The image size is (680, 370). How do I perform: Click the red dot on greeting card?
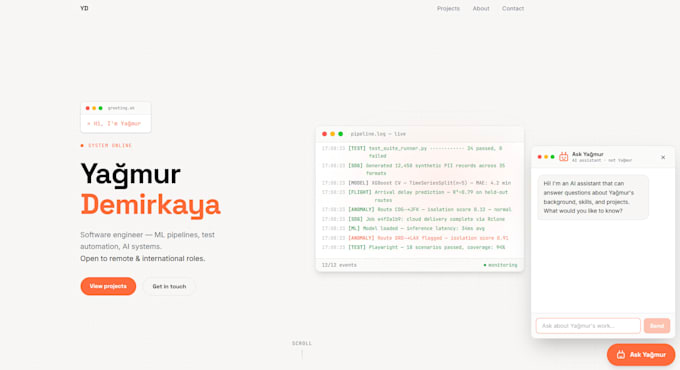point(88,108)
